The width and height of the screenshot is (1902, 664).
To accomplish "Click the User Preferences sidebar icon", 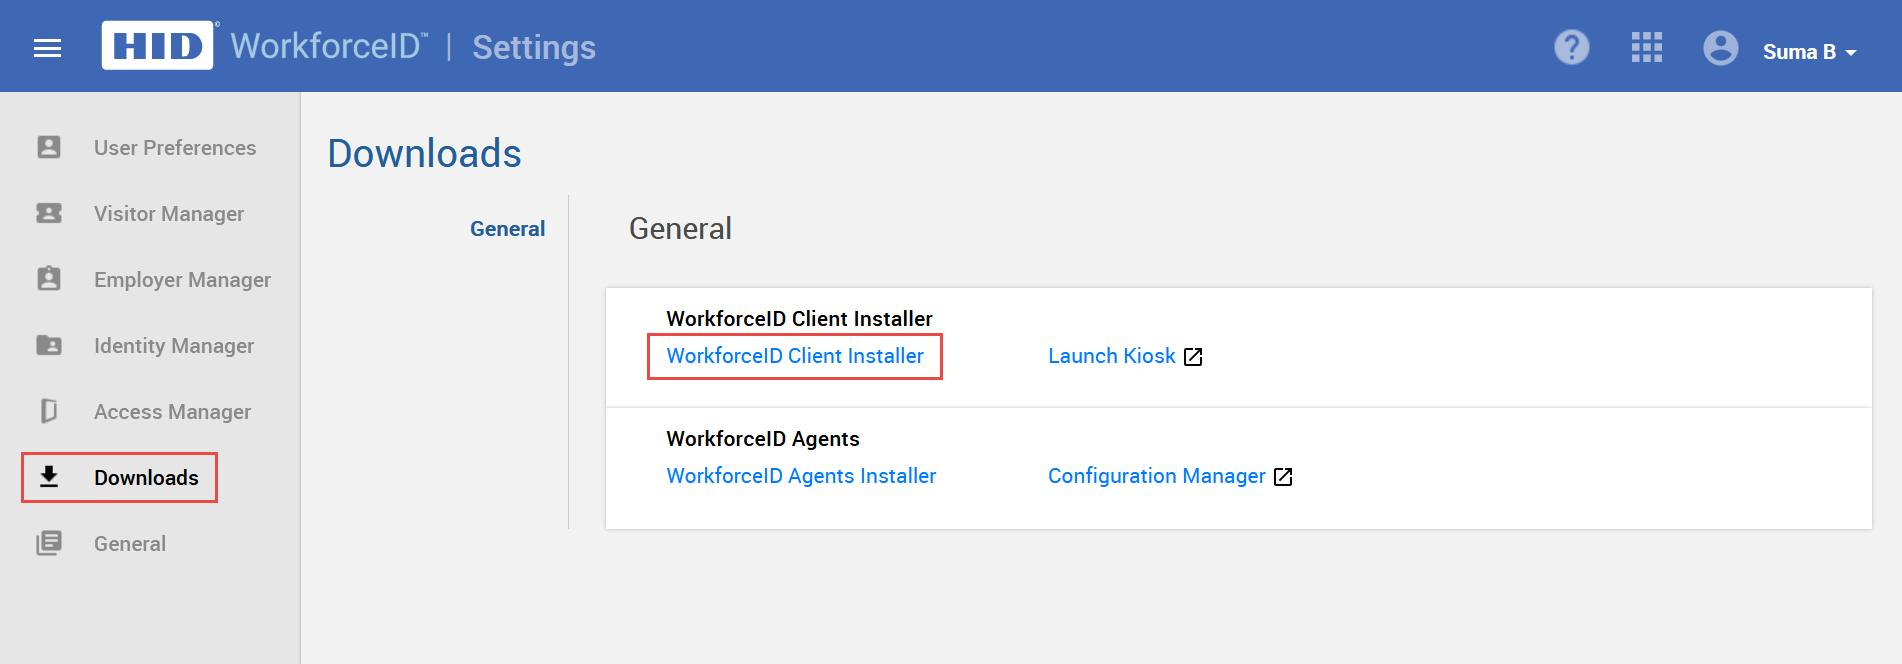I will (49, 147).
